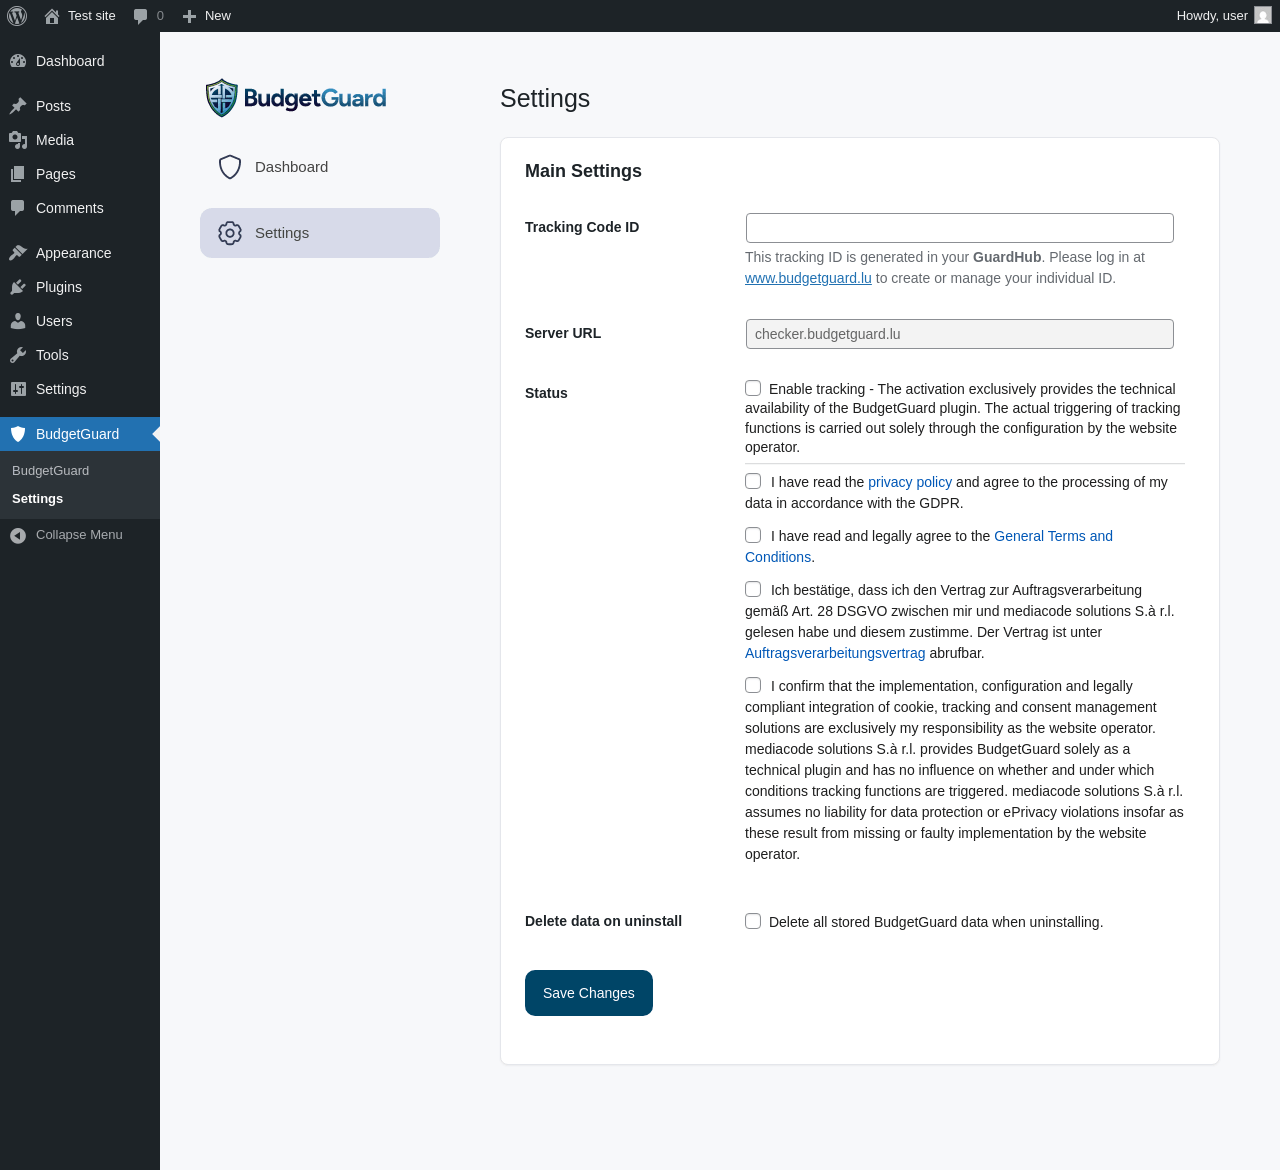Screen dimensions: 1280x1170
Task: Open the privacy policy link
Action: click(x=910, y=482)
